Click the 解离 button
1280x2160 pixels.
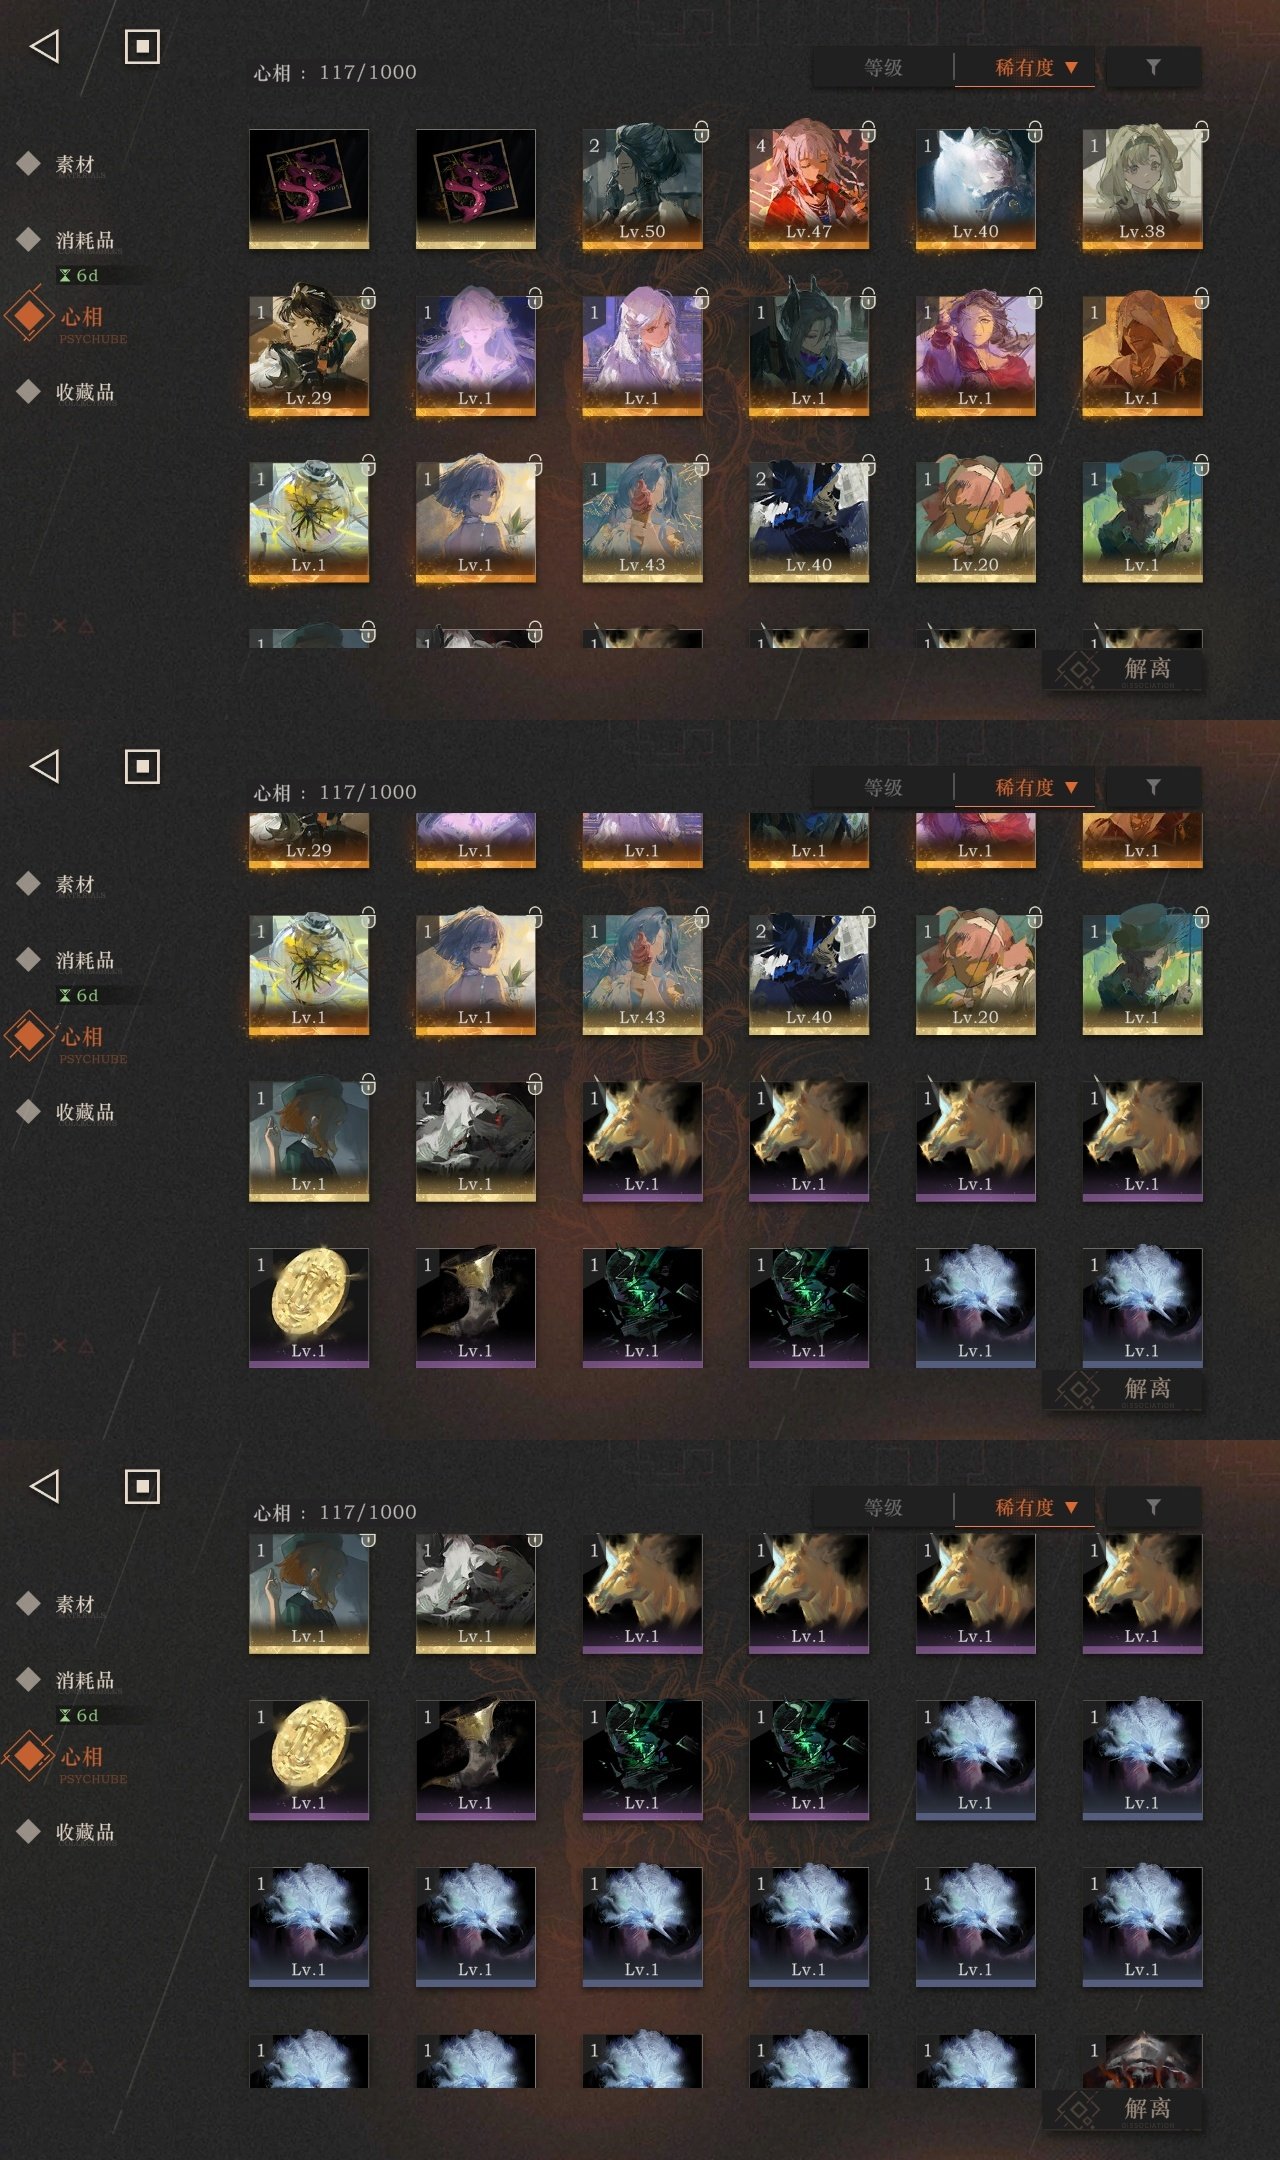[1122, 669]
